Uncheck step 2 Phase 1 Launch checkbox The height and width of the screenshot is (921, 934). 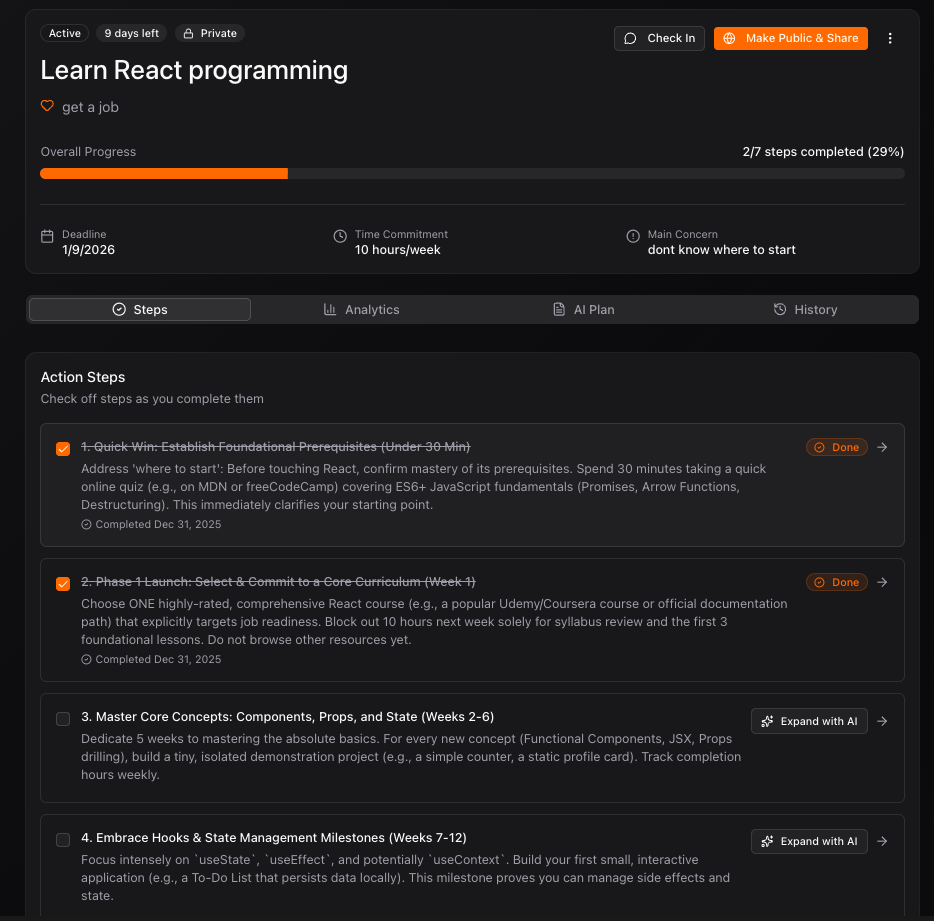tap(63, 584)
